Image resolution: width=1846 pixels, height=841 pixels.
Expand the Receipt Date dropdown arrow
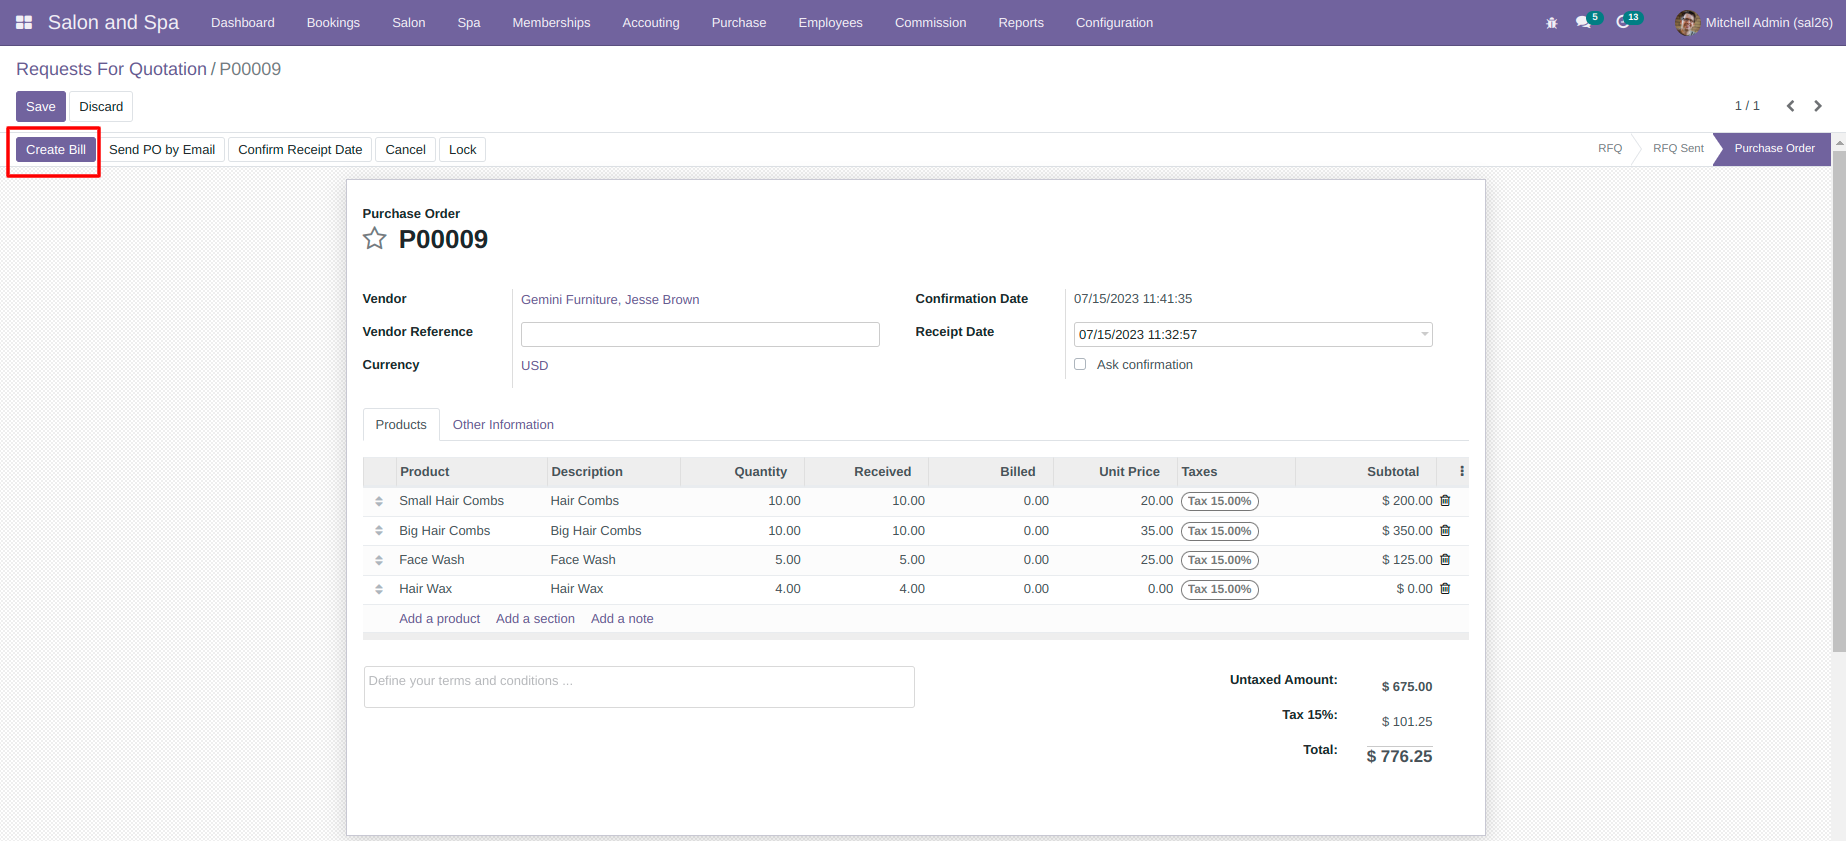click(1424, 334)
